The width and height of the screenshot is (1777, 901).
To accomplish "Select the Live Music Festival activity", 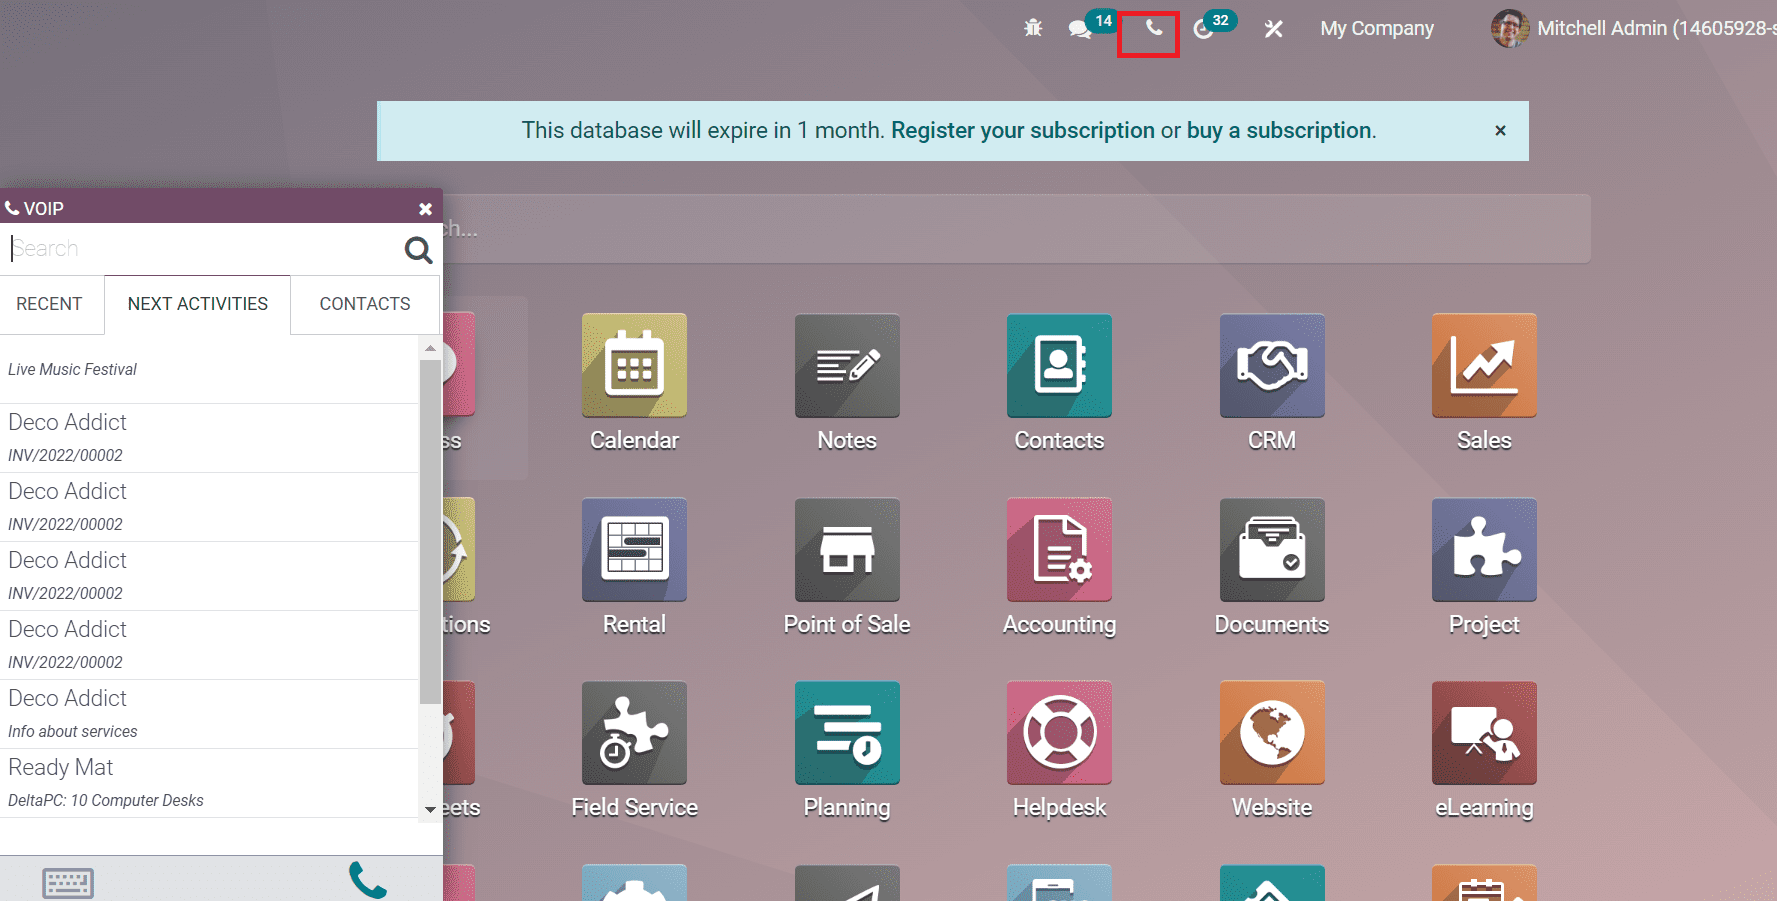I will pyautogui.click(x=209, y=369).
